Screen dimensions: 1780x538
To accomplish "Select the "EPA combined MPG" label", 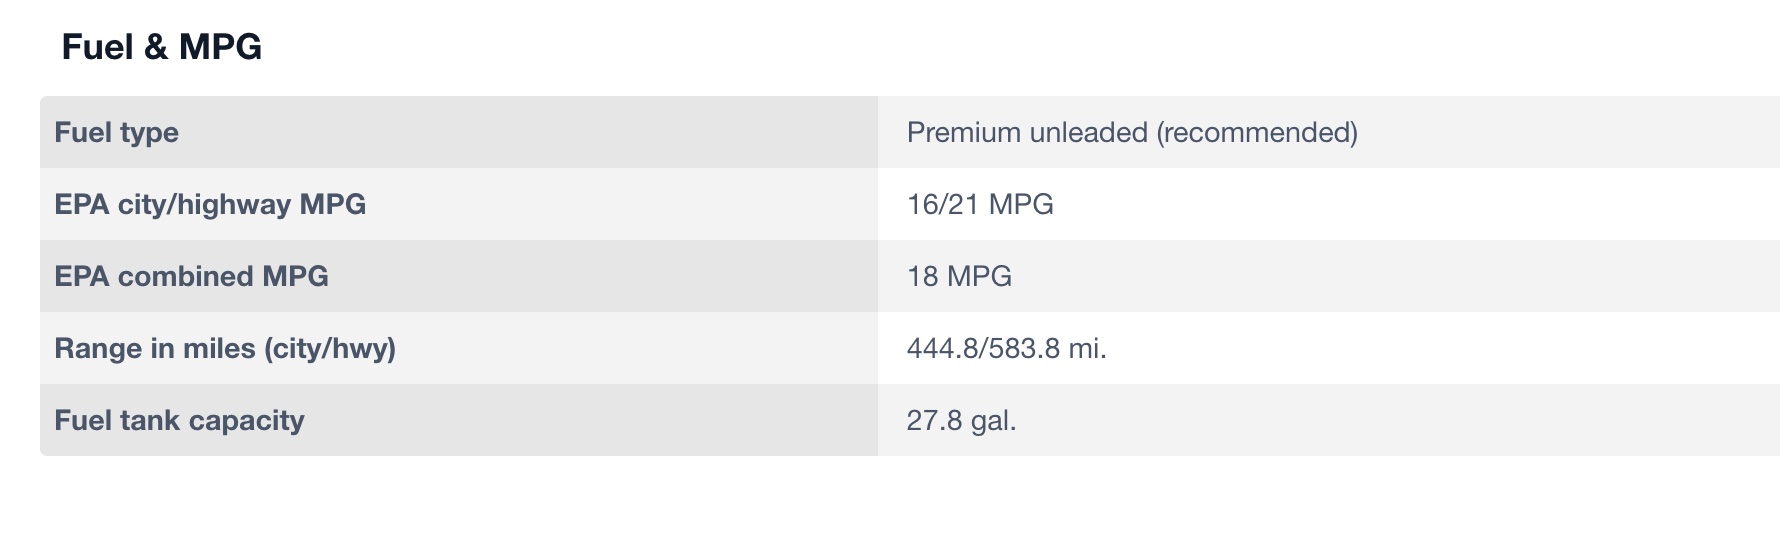I will pos(191,276).
